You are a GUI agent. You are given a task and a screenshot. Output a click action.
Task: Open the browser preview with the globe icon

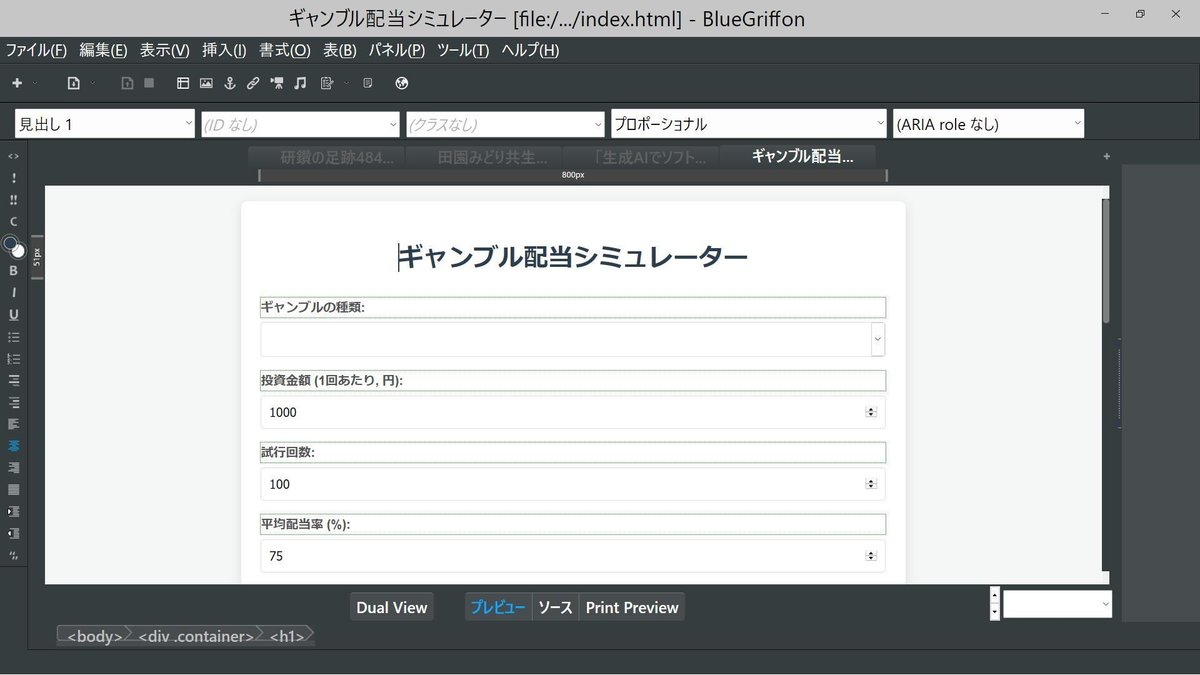pos(401,83)
